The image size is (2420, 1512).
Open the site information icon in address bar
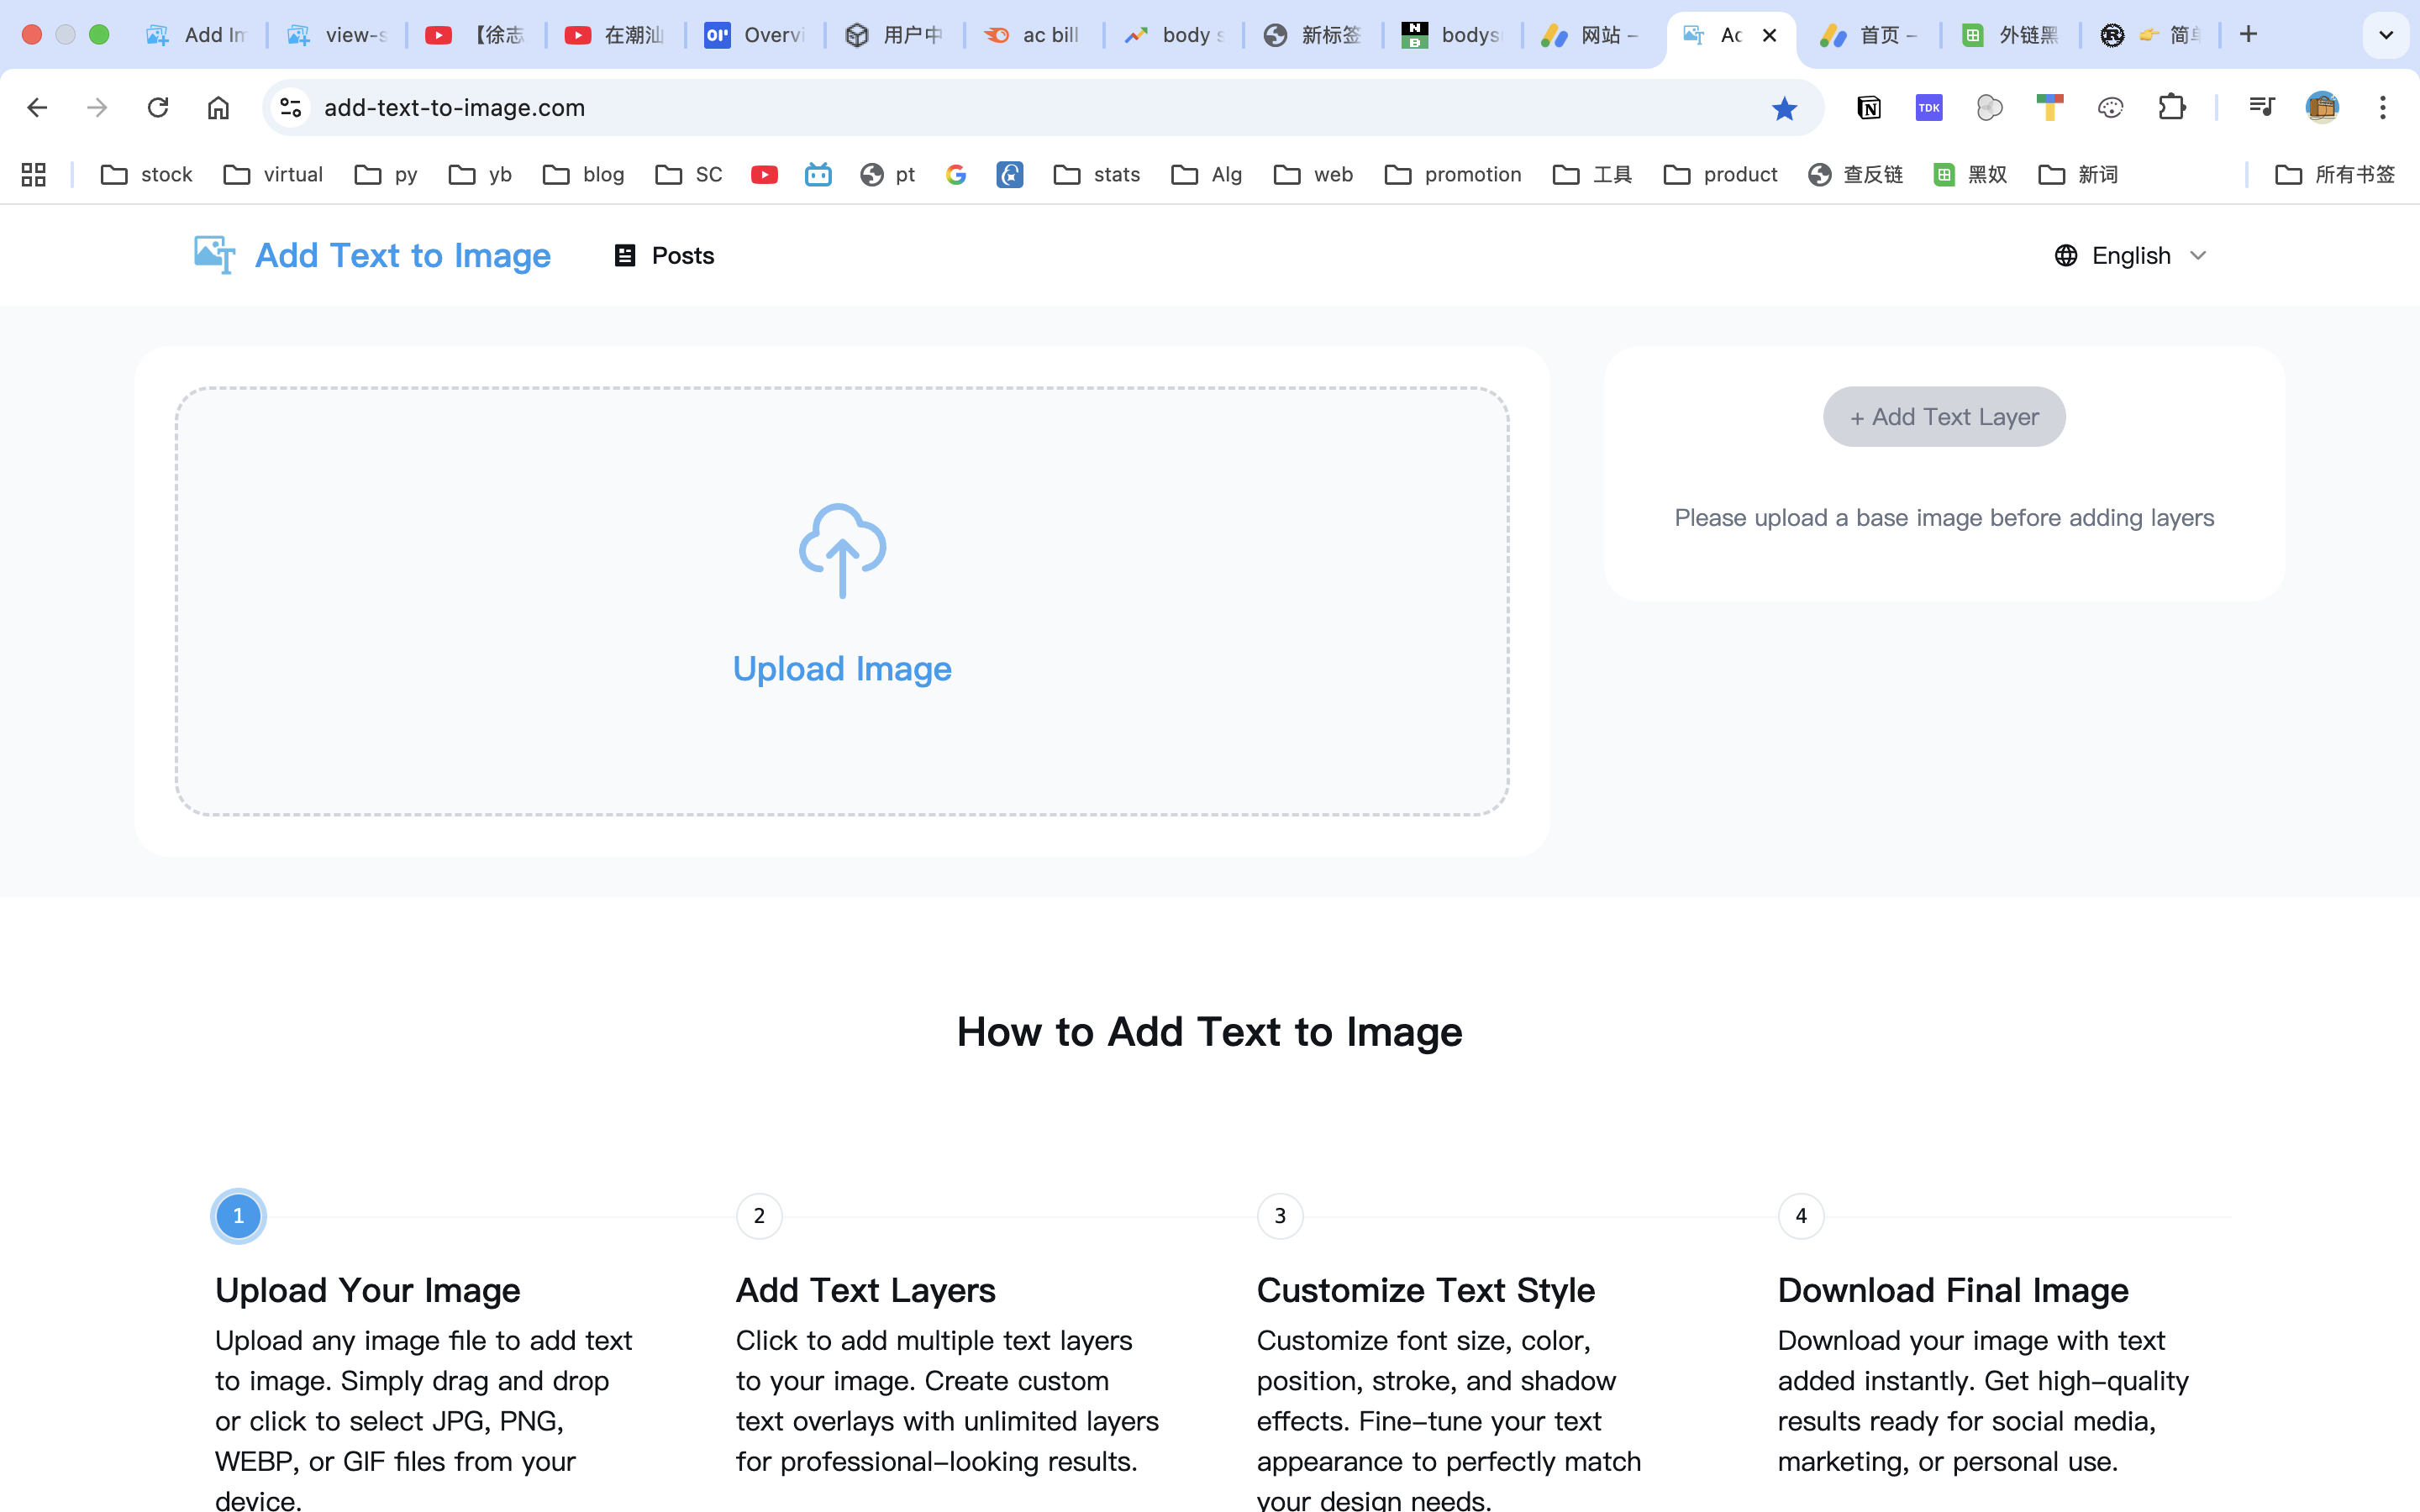(291, 108)
